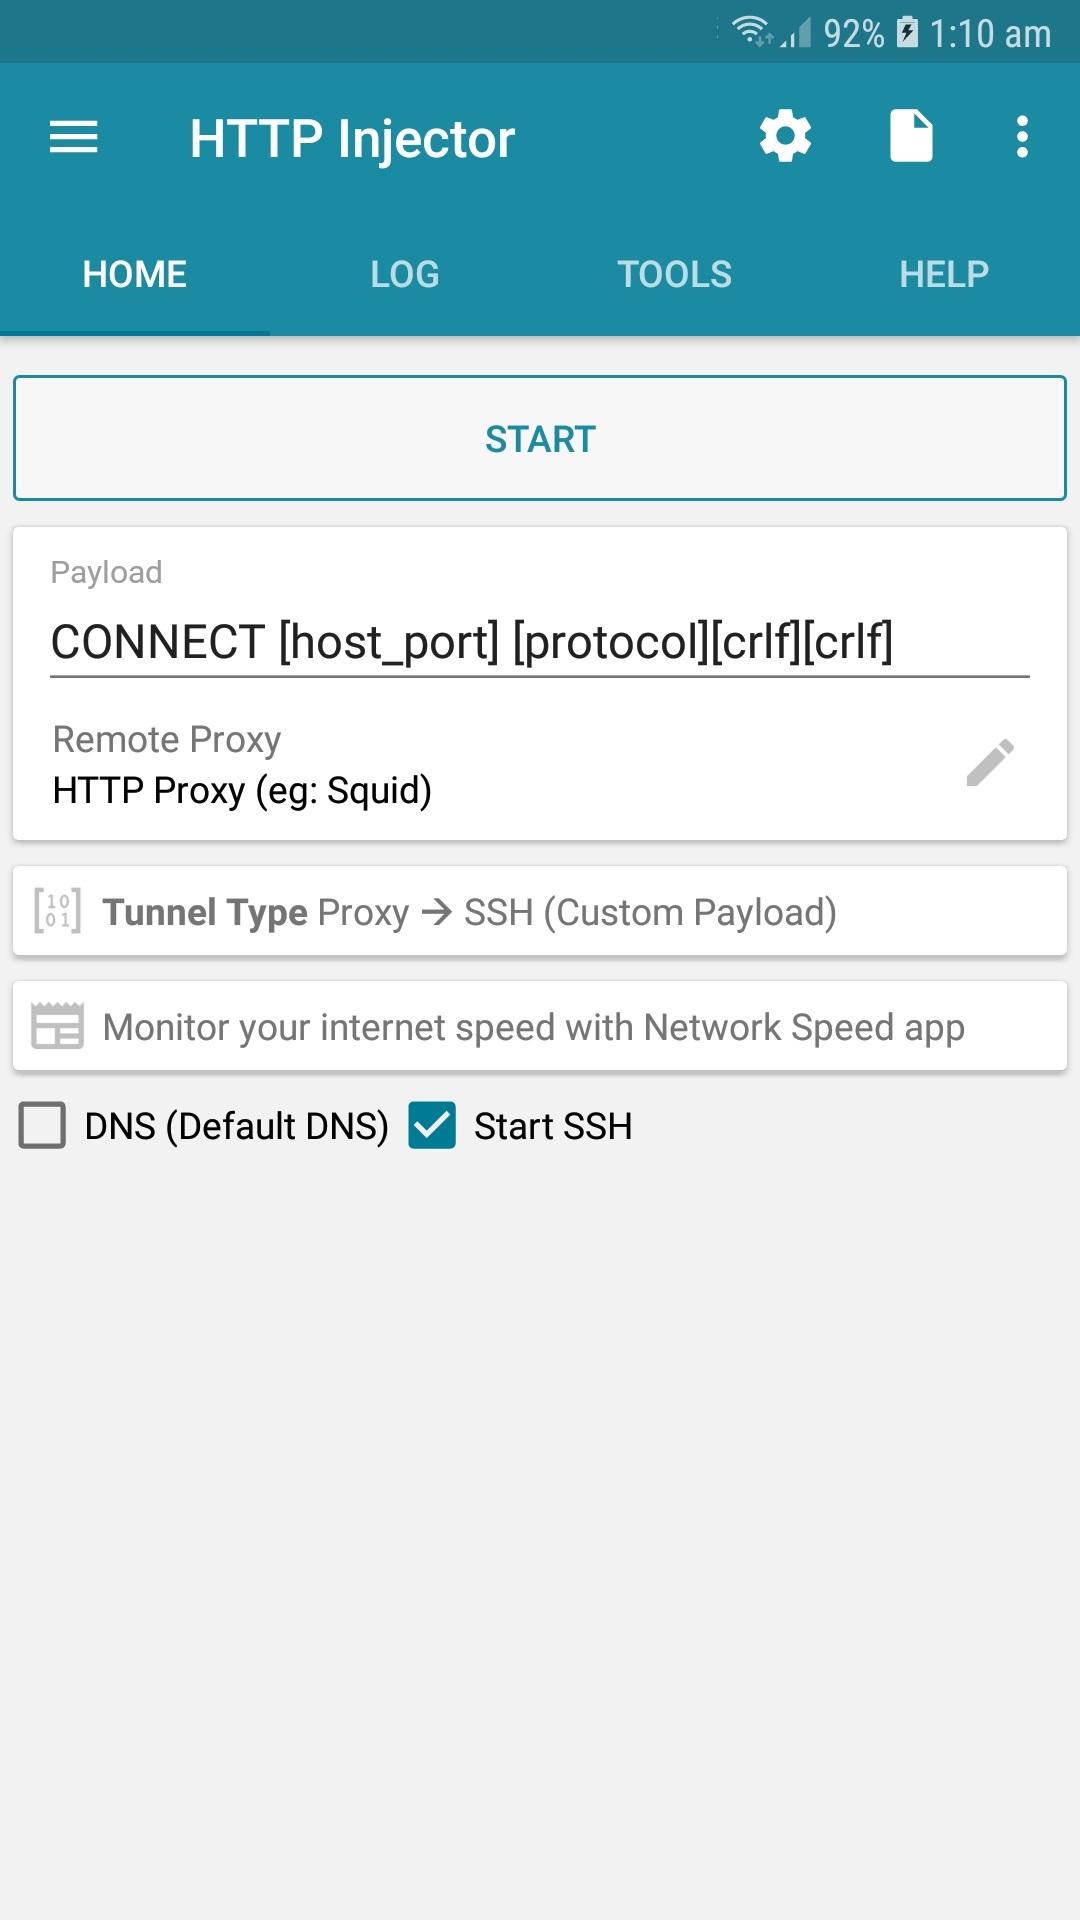Open the navigation drawer menu
The height and width of the screenshot is (1920, 1080).
(71, 137)
